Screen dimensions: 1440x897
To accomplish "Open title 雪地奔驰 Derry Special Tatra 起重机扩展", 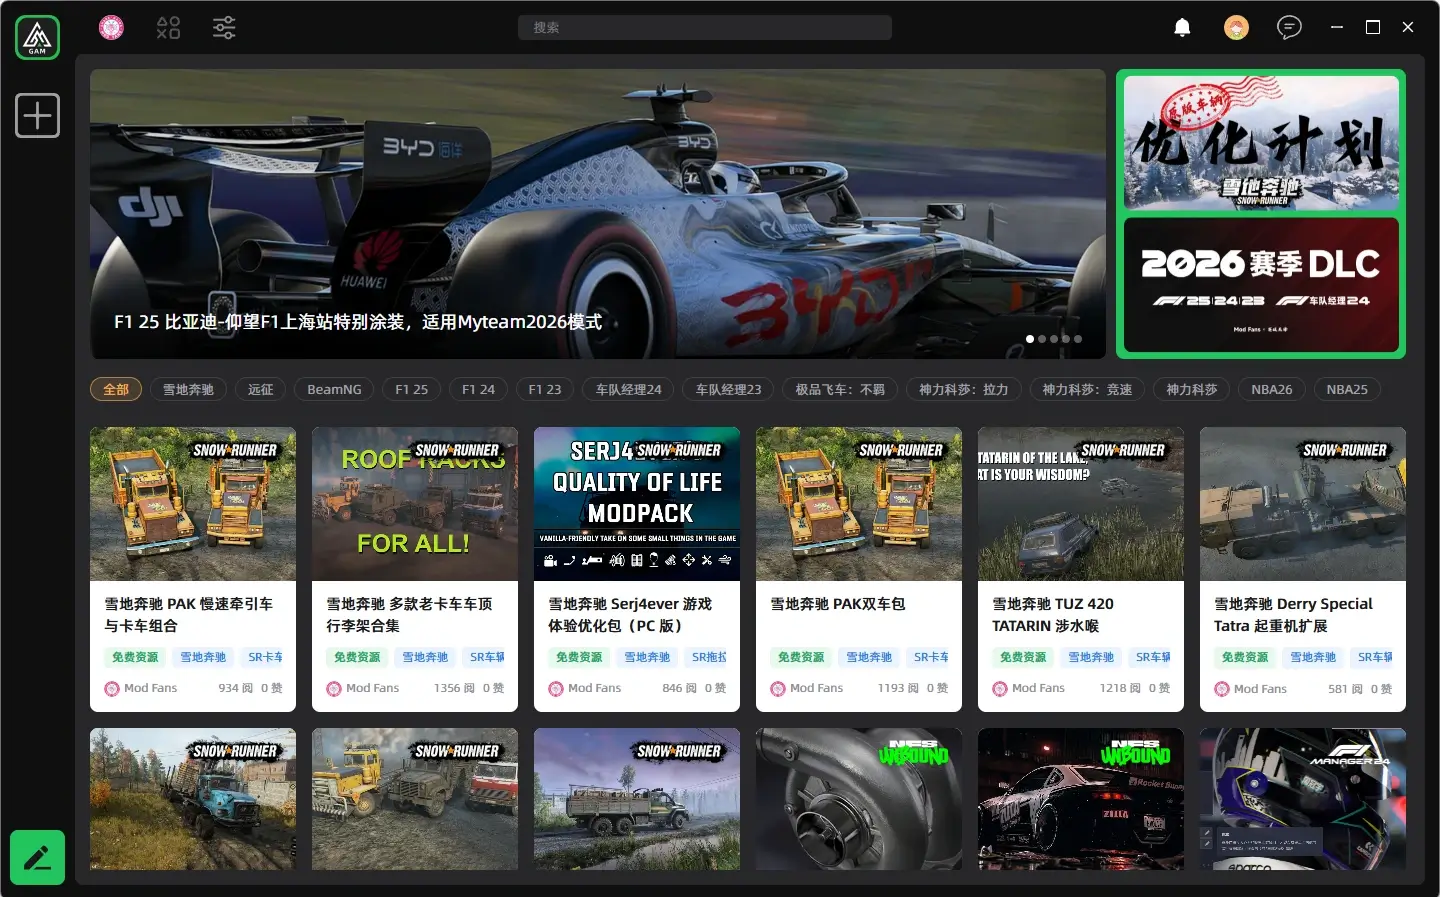I will click(x=1293, y=615).
